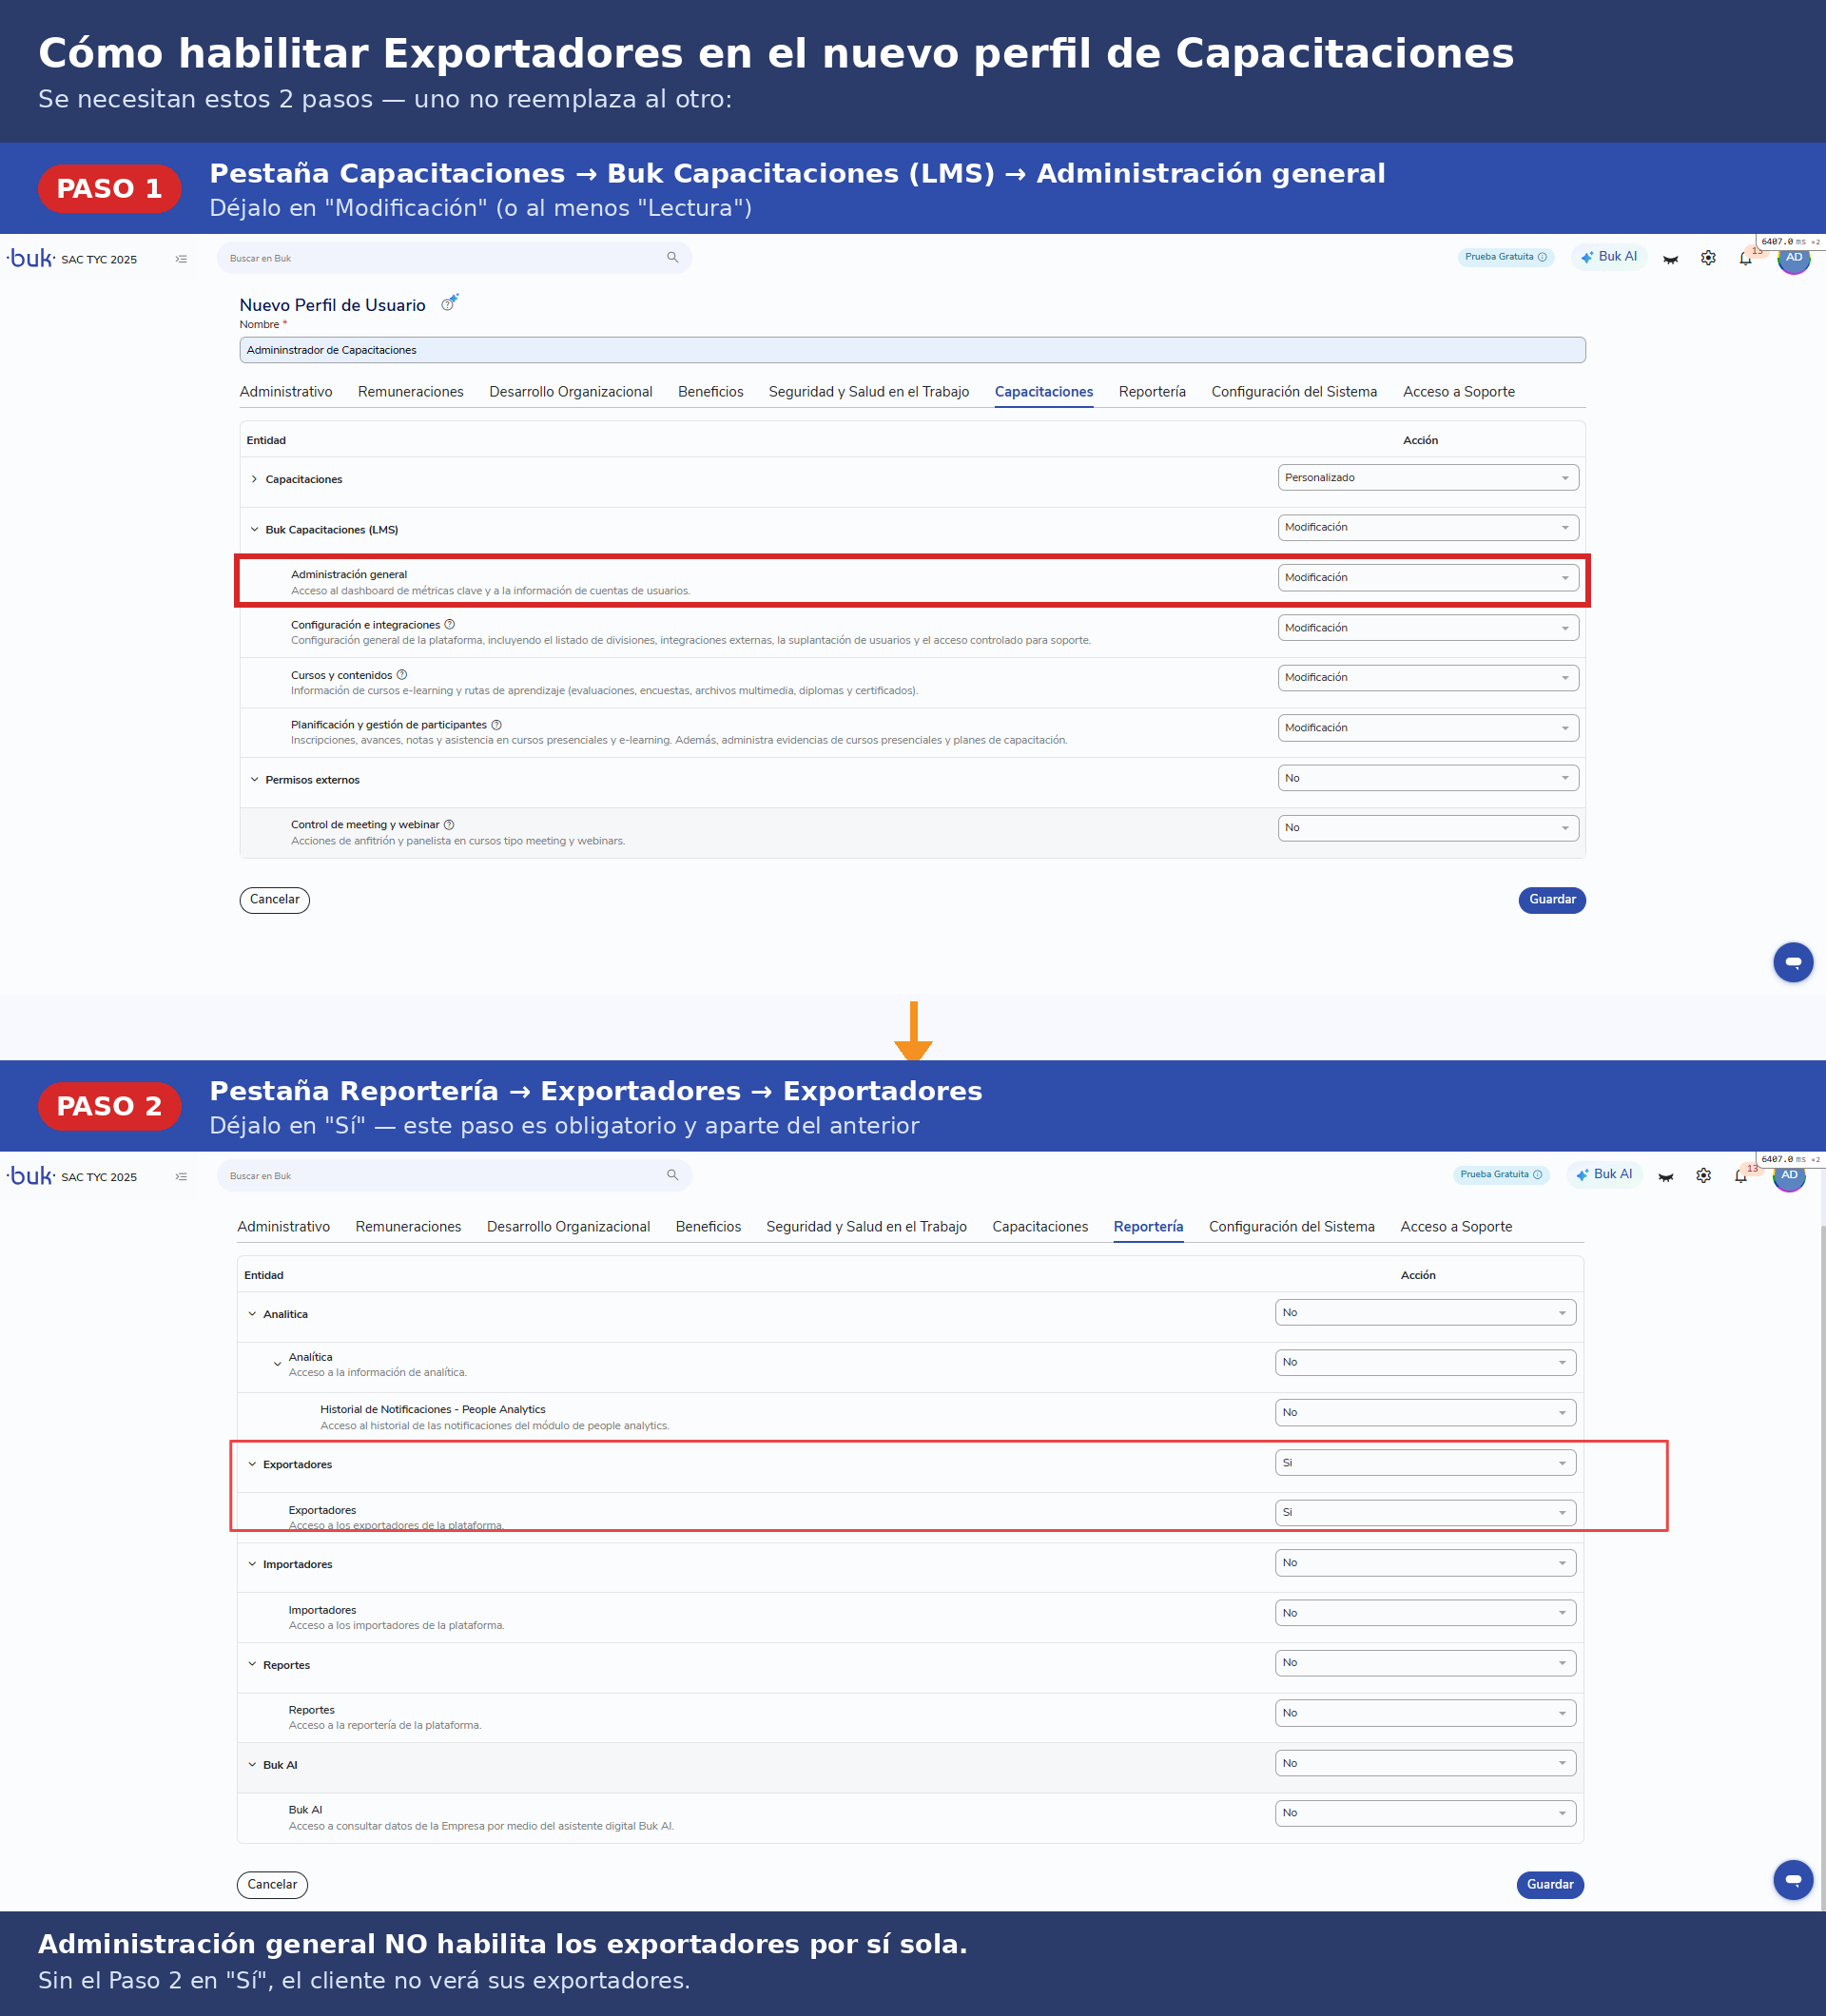Click help icon next to Cursos y contenidos

click(x=402, y=675)
